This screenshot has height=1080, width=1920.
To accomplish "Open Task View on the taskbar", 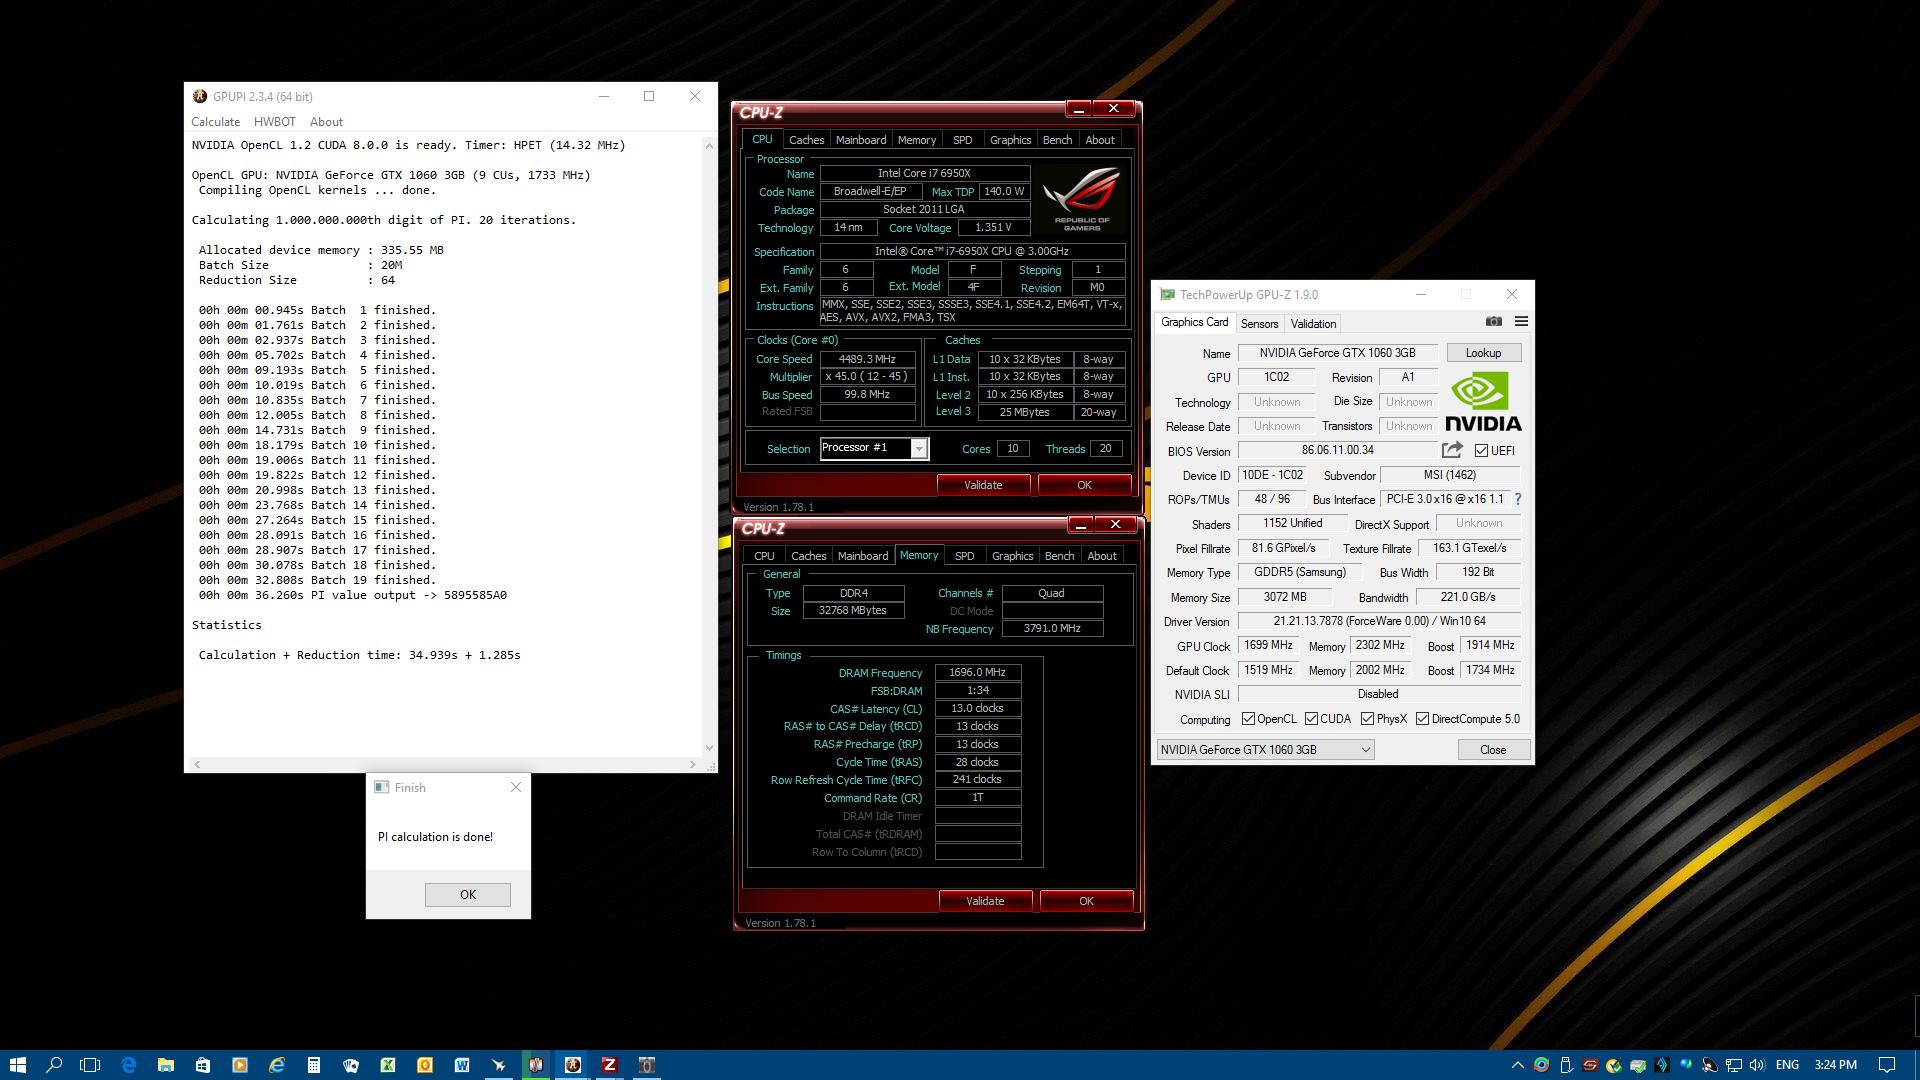I will pyautogui.click(x=90, y=1065).
